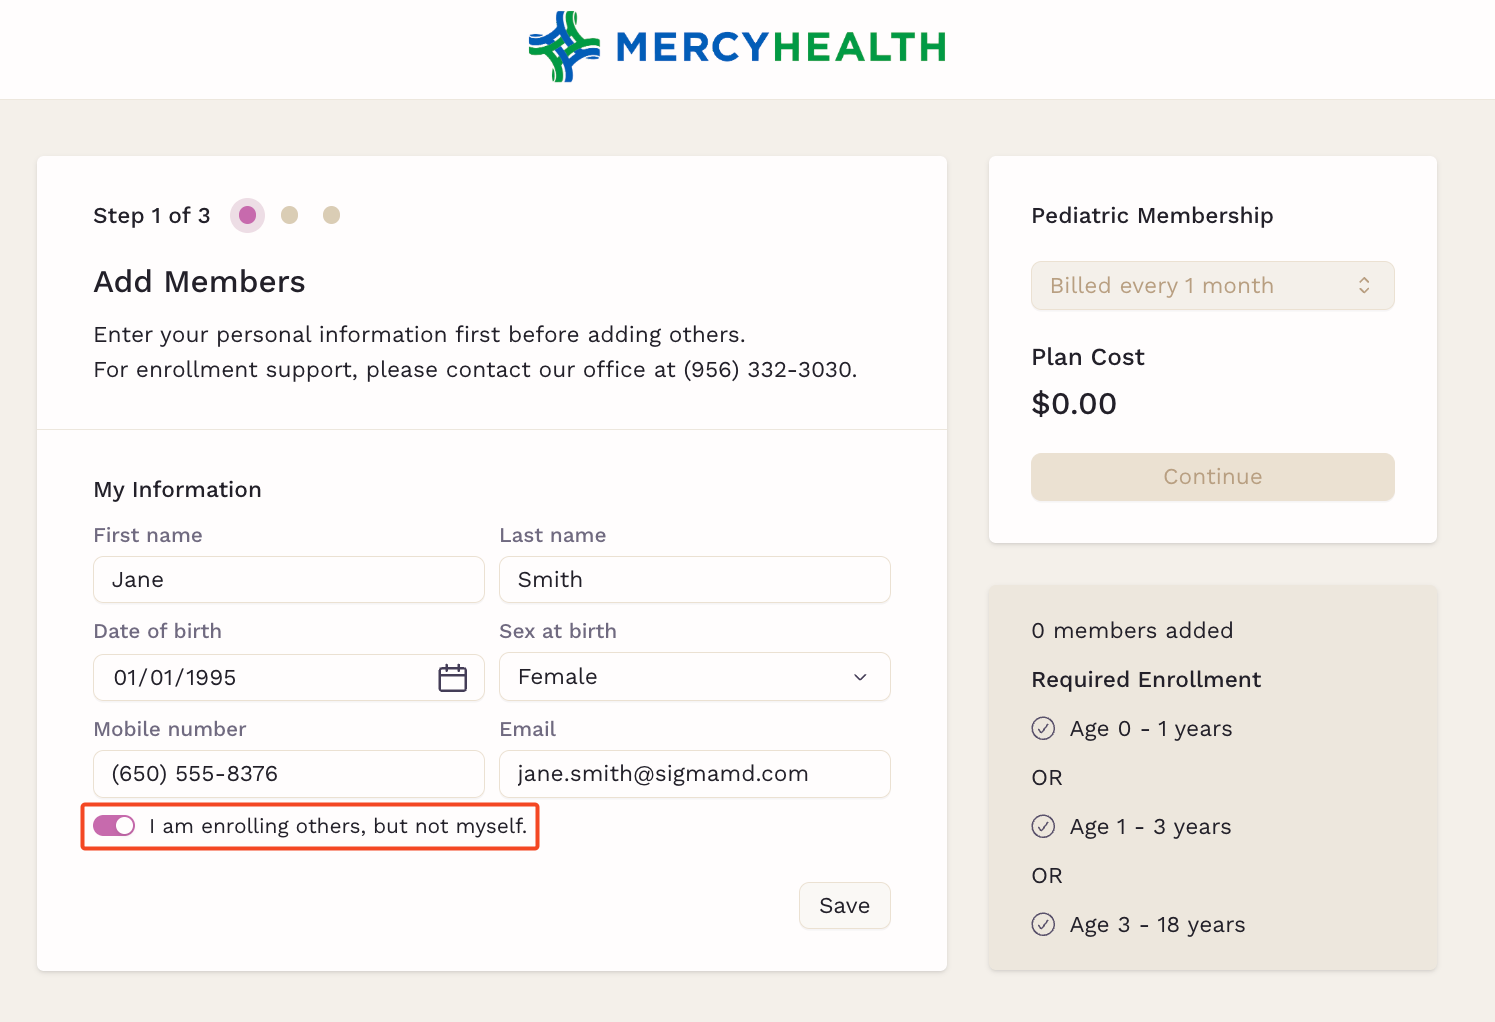Click the Age 3 - 18 years checkmark icon
1495x1022 pixels.
pyautogui.click(x=1043, y=924)
